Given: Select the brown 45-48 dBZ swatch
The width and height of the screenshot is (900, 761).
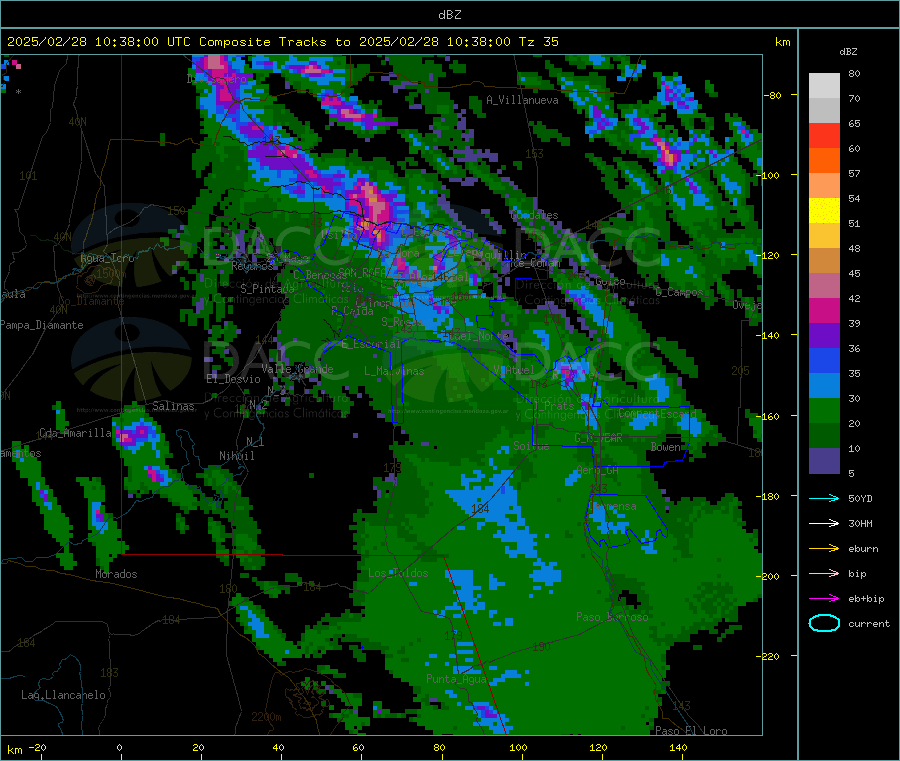Looking at the screenshot, I should click(824, 261).
